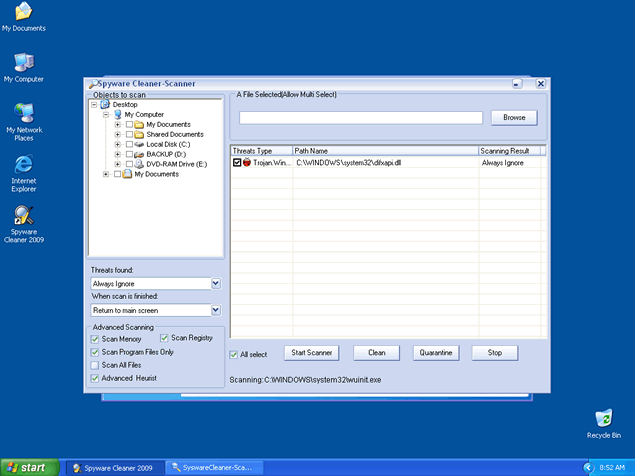The height and width of the screenshot is (476, 635).
Task: Click the Trojan threat icon in results
Action: tap(246, 162)
